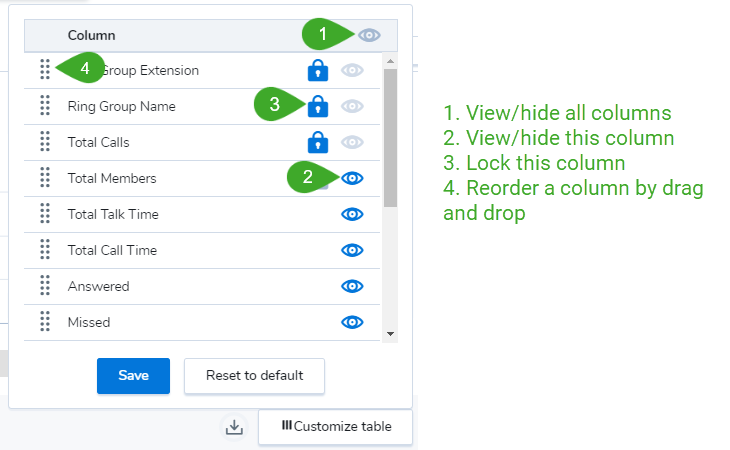
Task: Click the lock icon on Group Extension row
Action: click(x=318, y=70)
